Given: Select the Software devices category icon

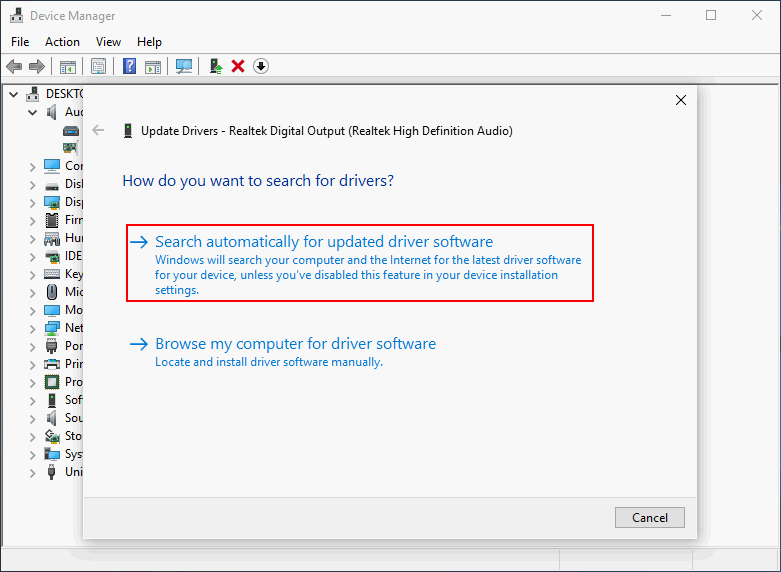Looking at the screenshot, I should point(52,400).
